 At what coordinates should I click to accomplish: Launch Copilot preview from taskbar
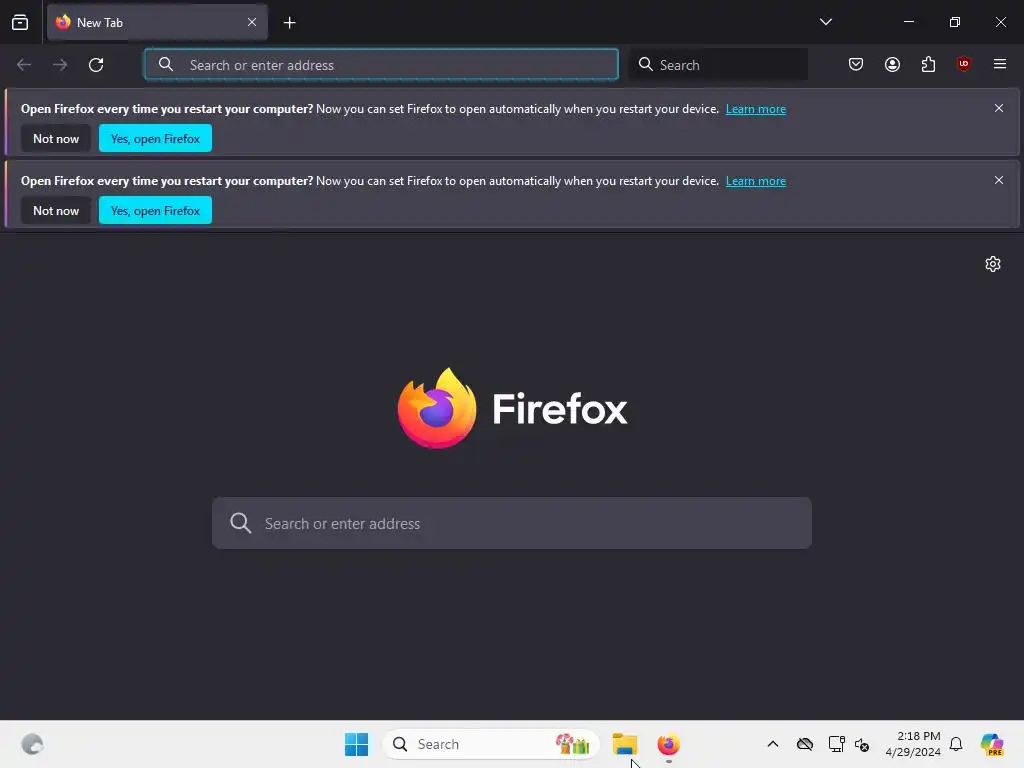pos(992,744)
